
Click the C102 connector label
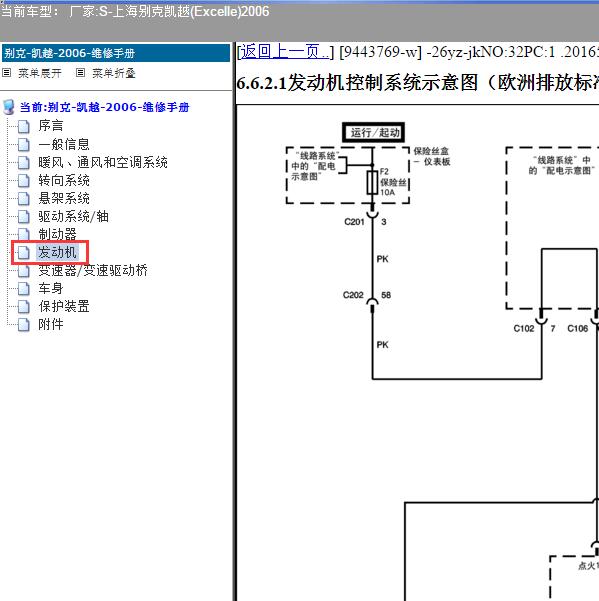[524, 328]
